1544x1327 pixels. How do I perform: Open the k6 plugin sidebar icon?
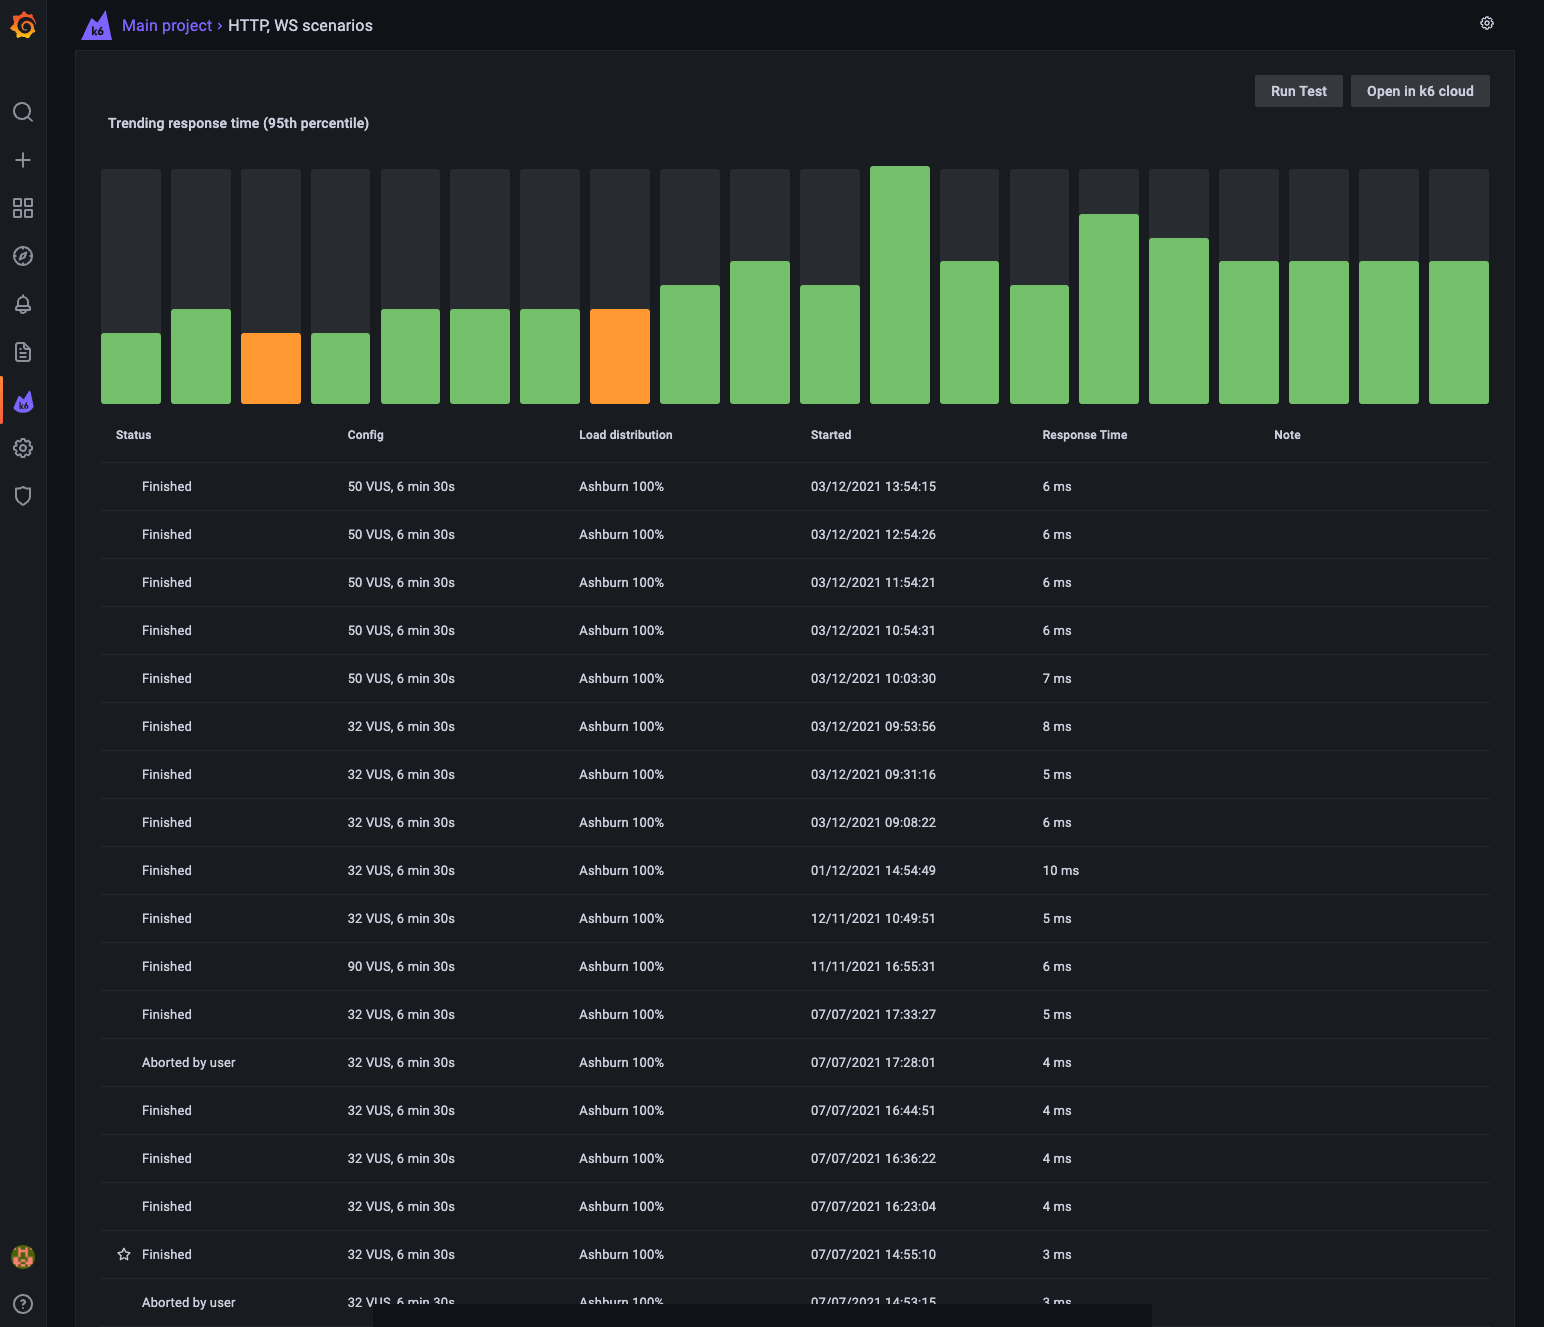(23, 401)
